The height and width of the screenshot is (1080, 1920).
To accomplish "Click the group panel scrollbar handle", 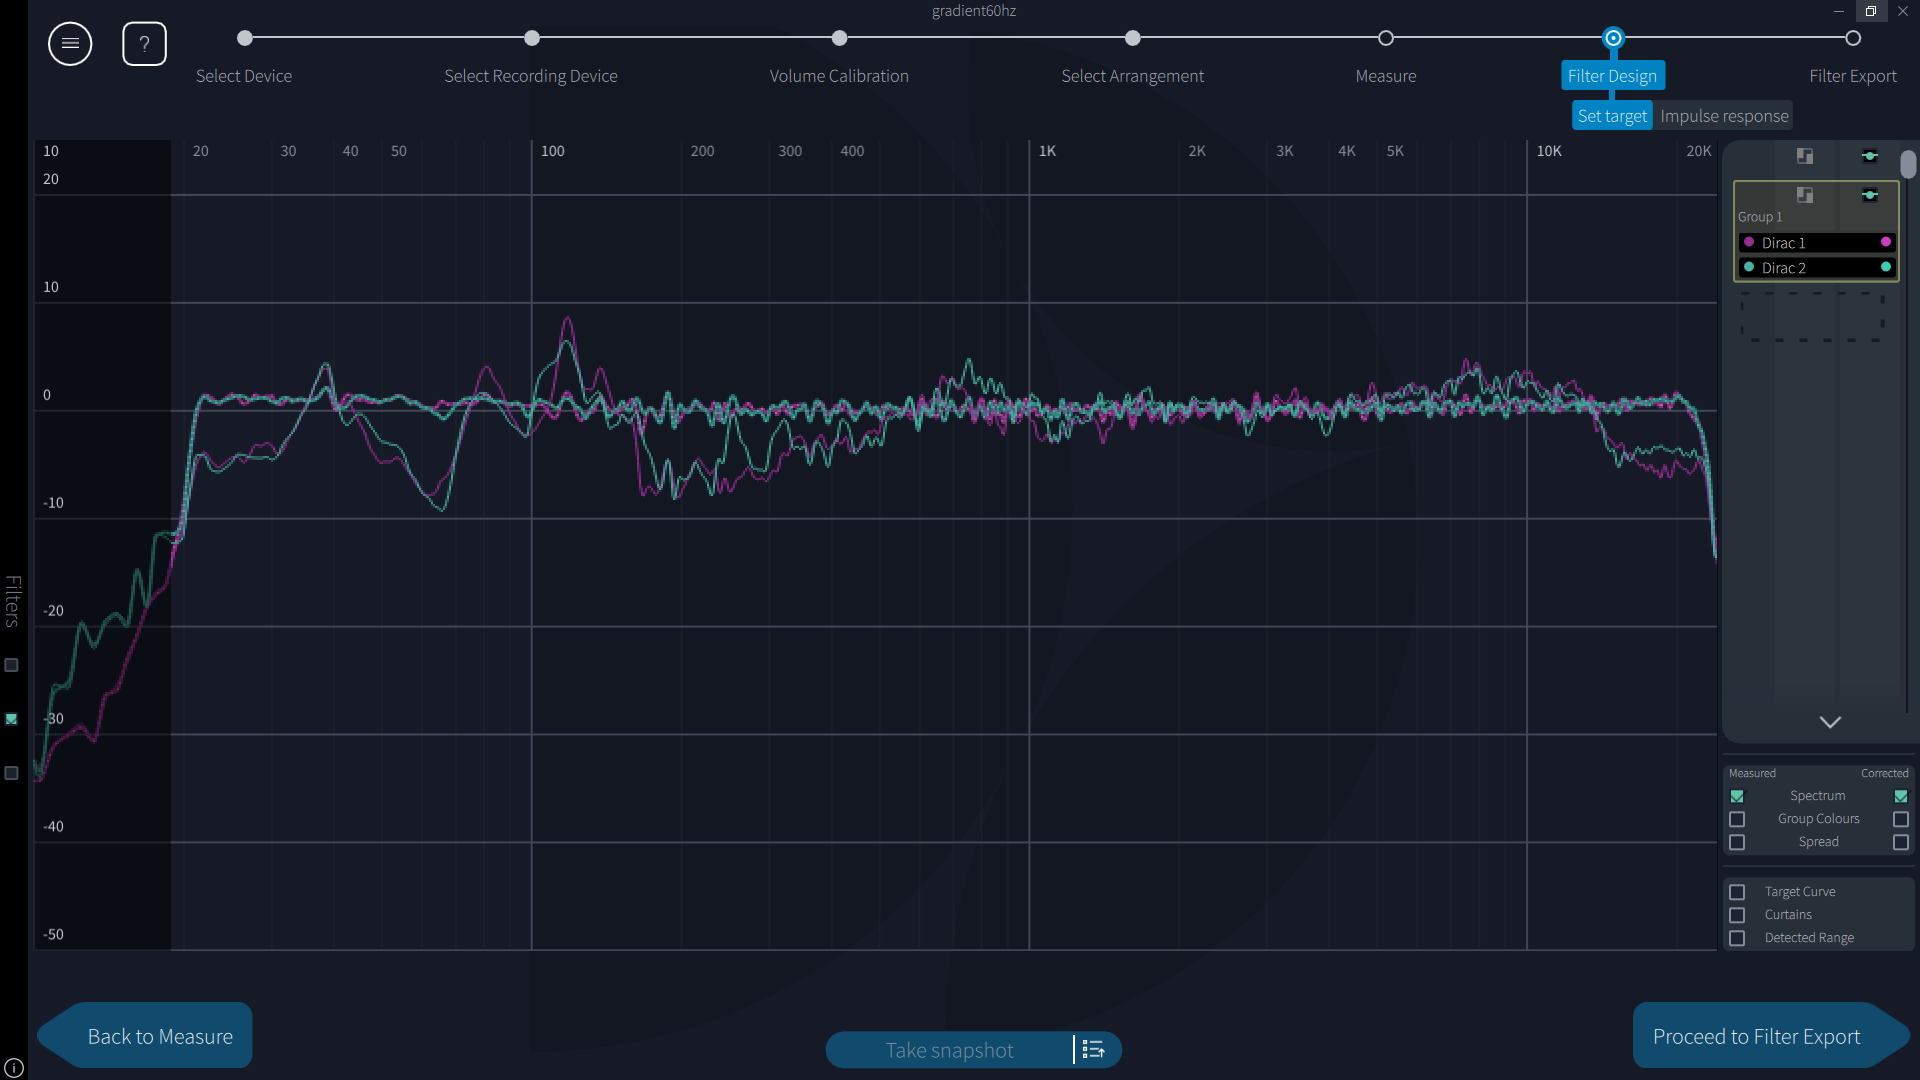I will 1908,164.
